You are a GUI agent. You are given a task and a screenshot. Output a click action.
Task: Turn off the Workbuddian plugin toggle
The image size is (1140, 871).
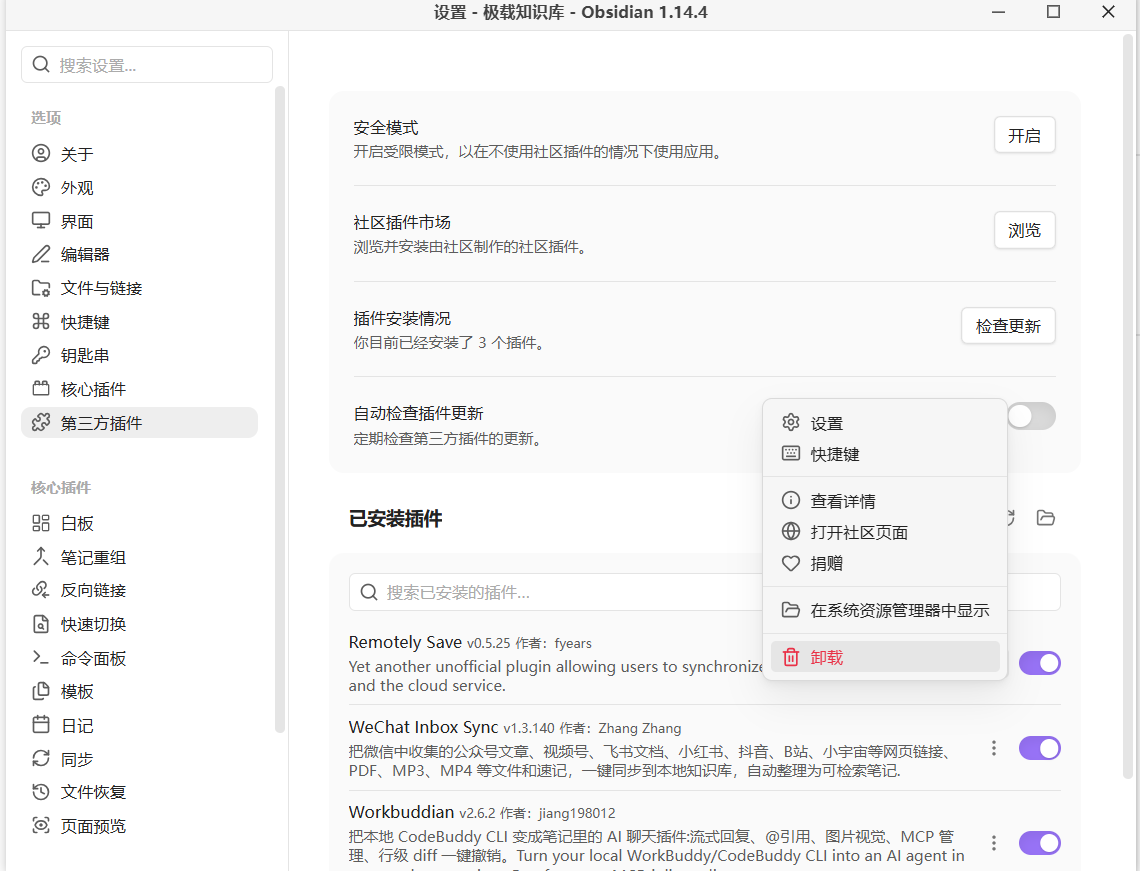(x=1039, y=843)
